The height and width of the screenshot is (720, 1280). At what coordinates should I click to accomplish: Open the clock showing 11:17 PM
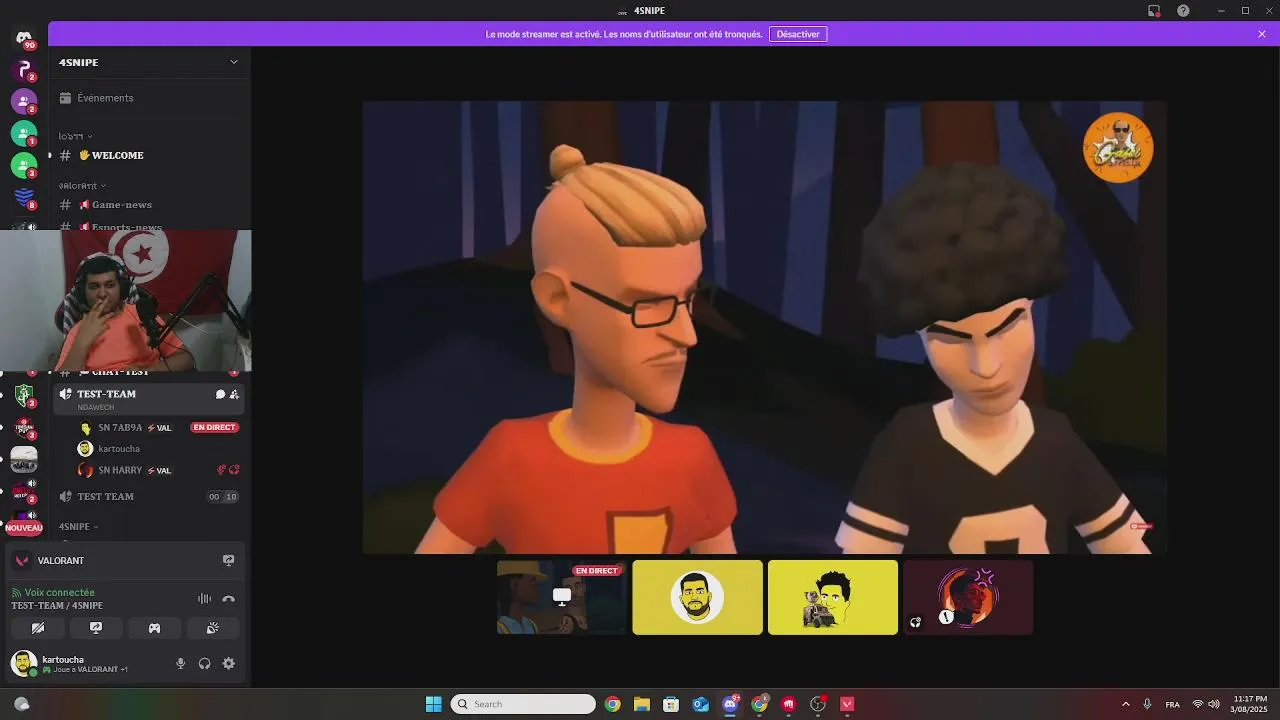1250,704
